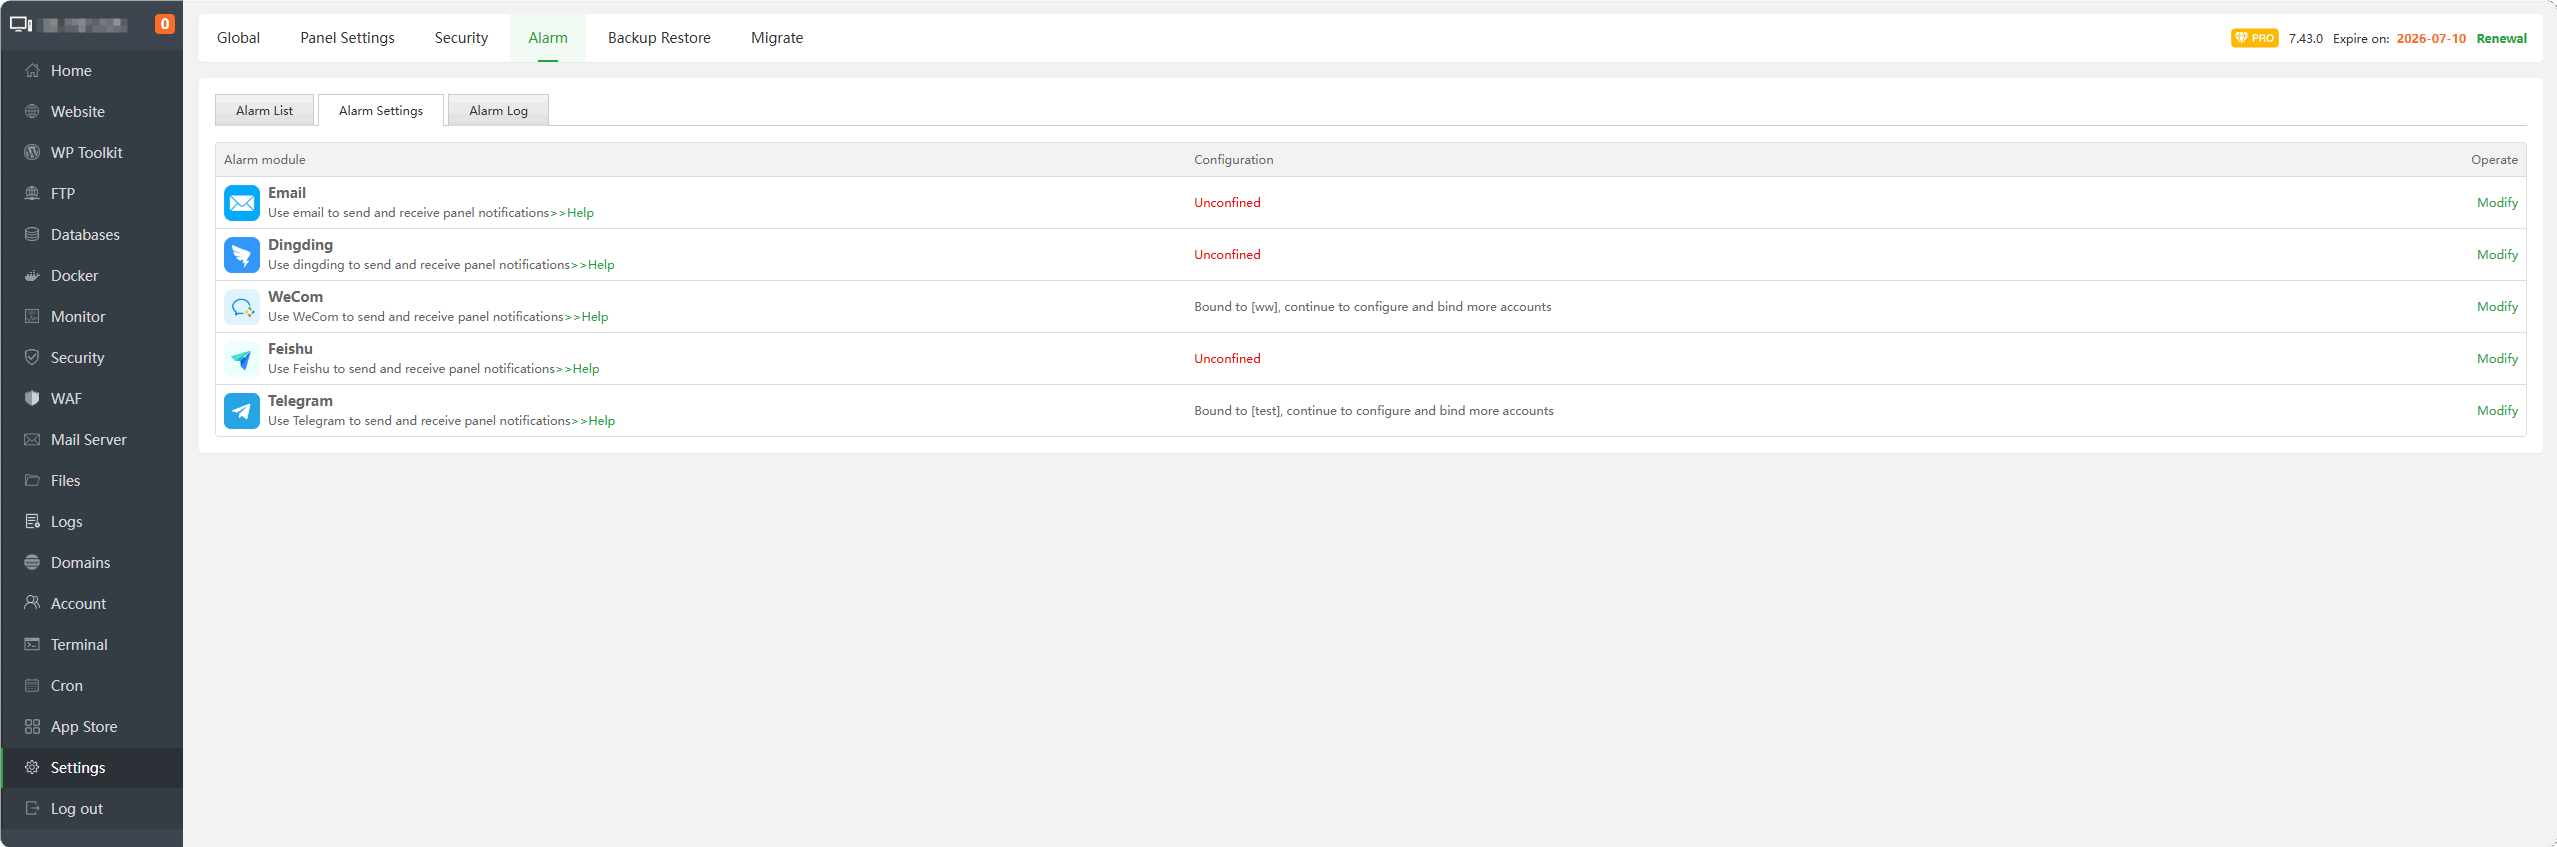Viewport: 2557px width, 847px height.
Task: Go to the Backup Restore tab
Action: tap(659, 38)
